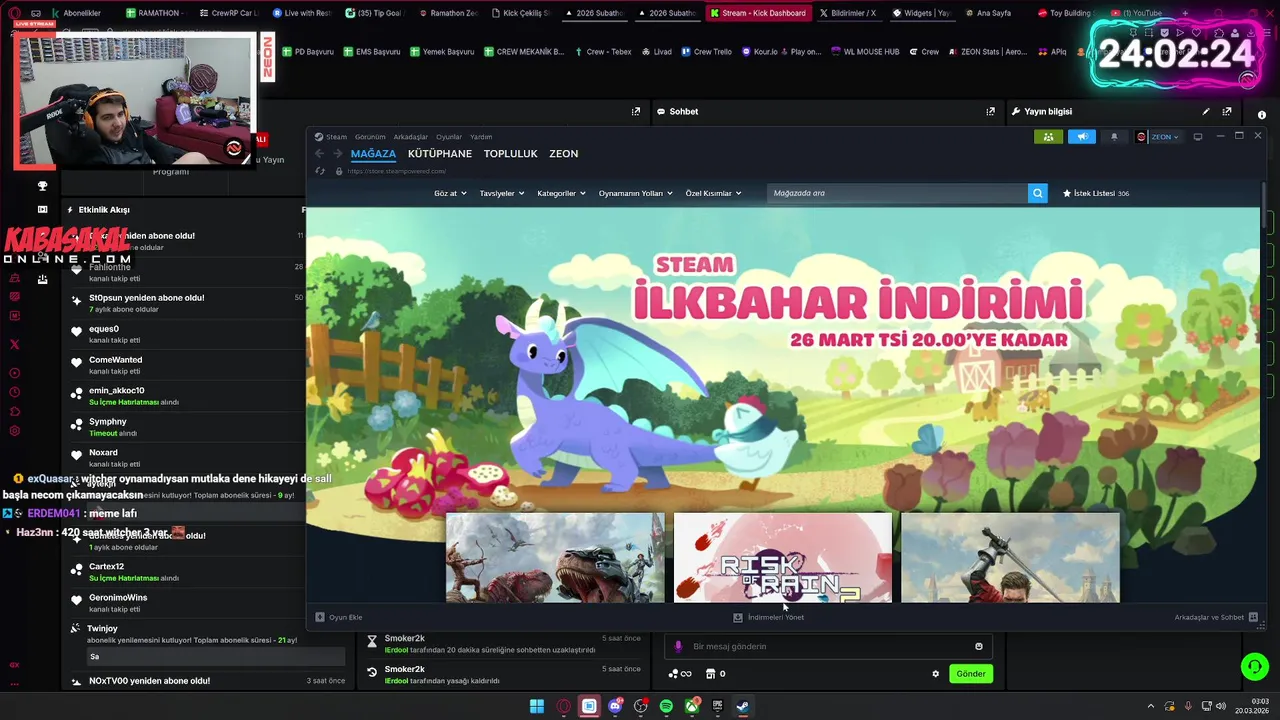Switch Steam to Big Picture monitor icon
Screen dimensions: 1280x720
(1198, 137)
